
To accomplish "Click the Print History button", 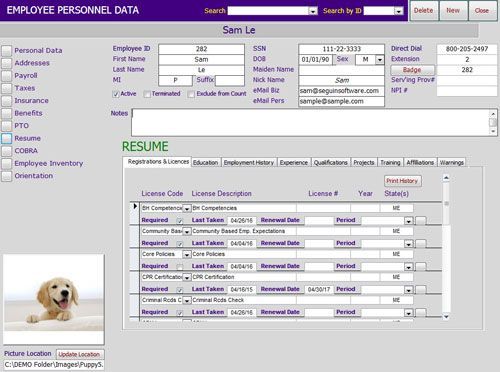I will 402,181.
